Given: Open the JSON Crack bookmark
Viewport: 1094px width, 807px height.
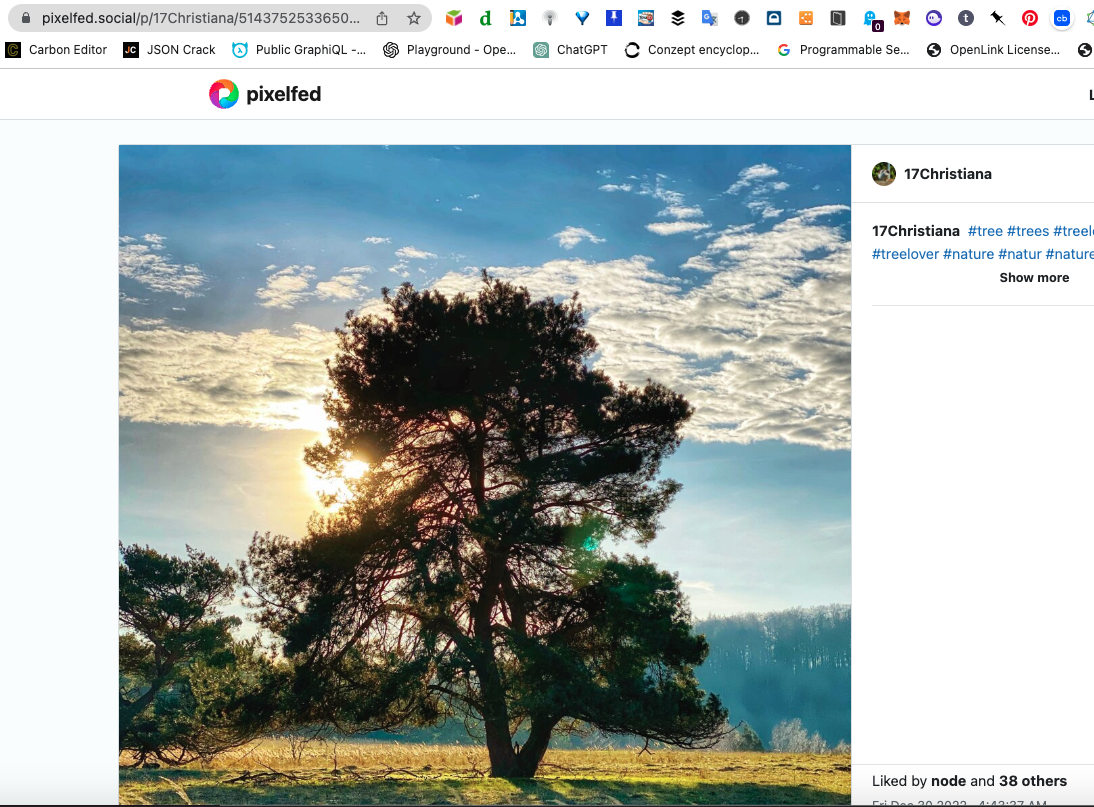Looking at the screenshot, I should point(170,50).
